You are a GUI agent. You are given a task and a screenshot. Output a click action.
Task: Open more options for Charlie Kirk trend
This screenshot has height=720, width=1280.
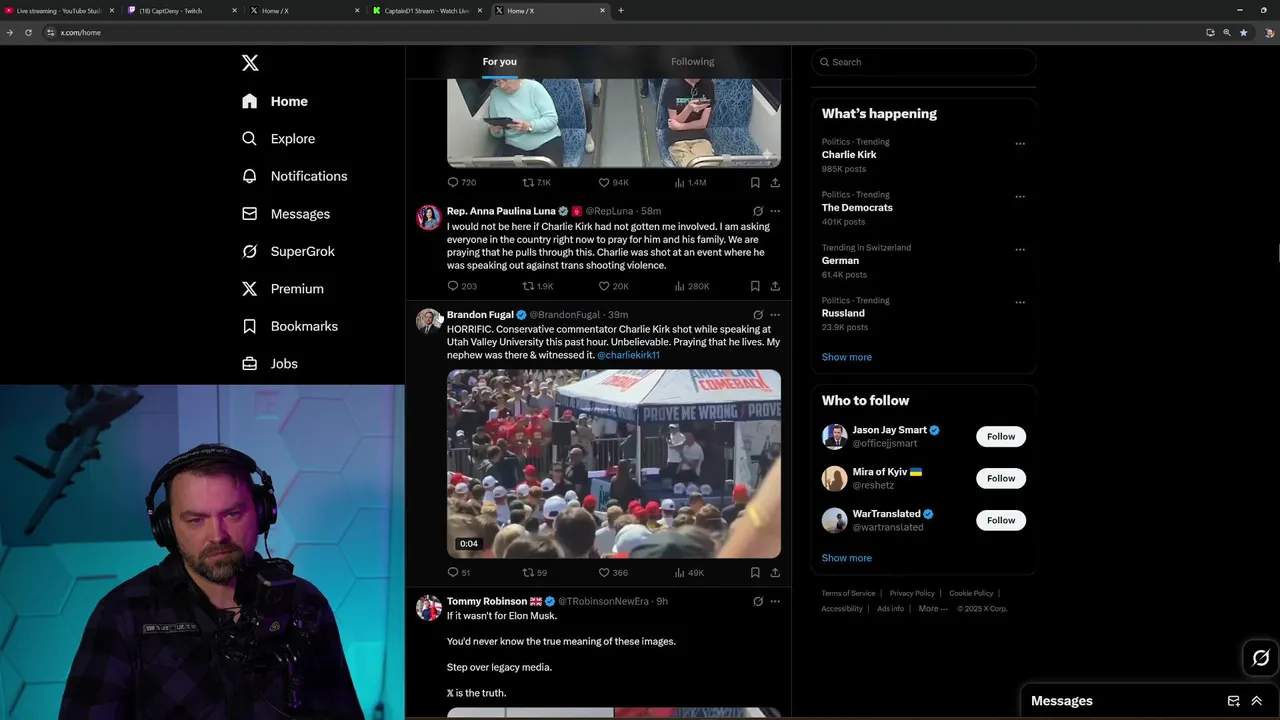click(x=1020, y=144)
